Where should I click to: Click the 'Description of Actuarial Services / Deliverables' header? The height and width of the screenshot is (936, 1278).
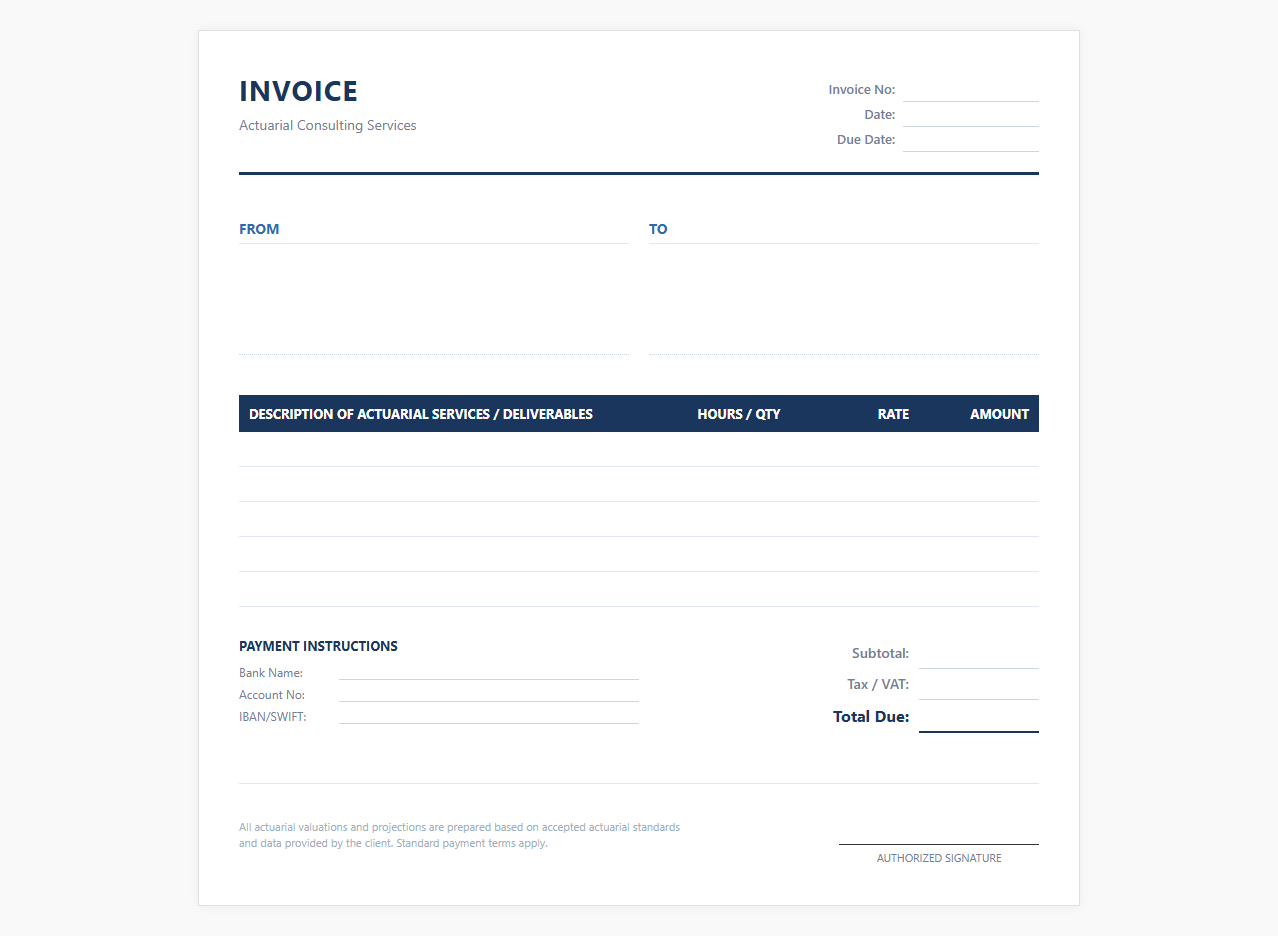(x=421, y=414)
